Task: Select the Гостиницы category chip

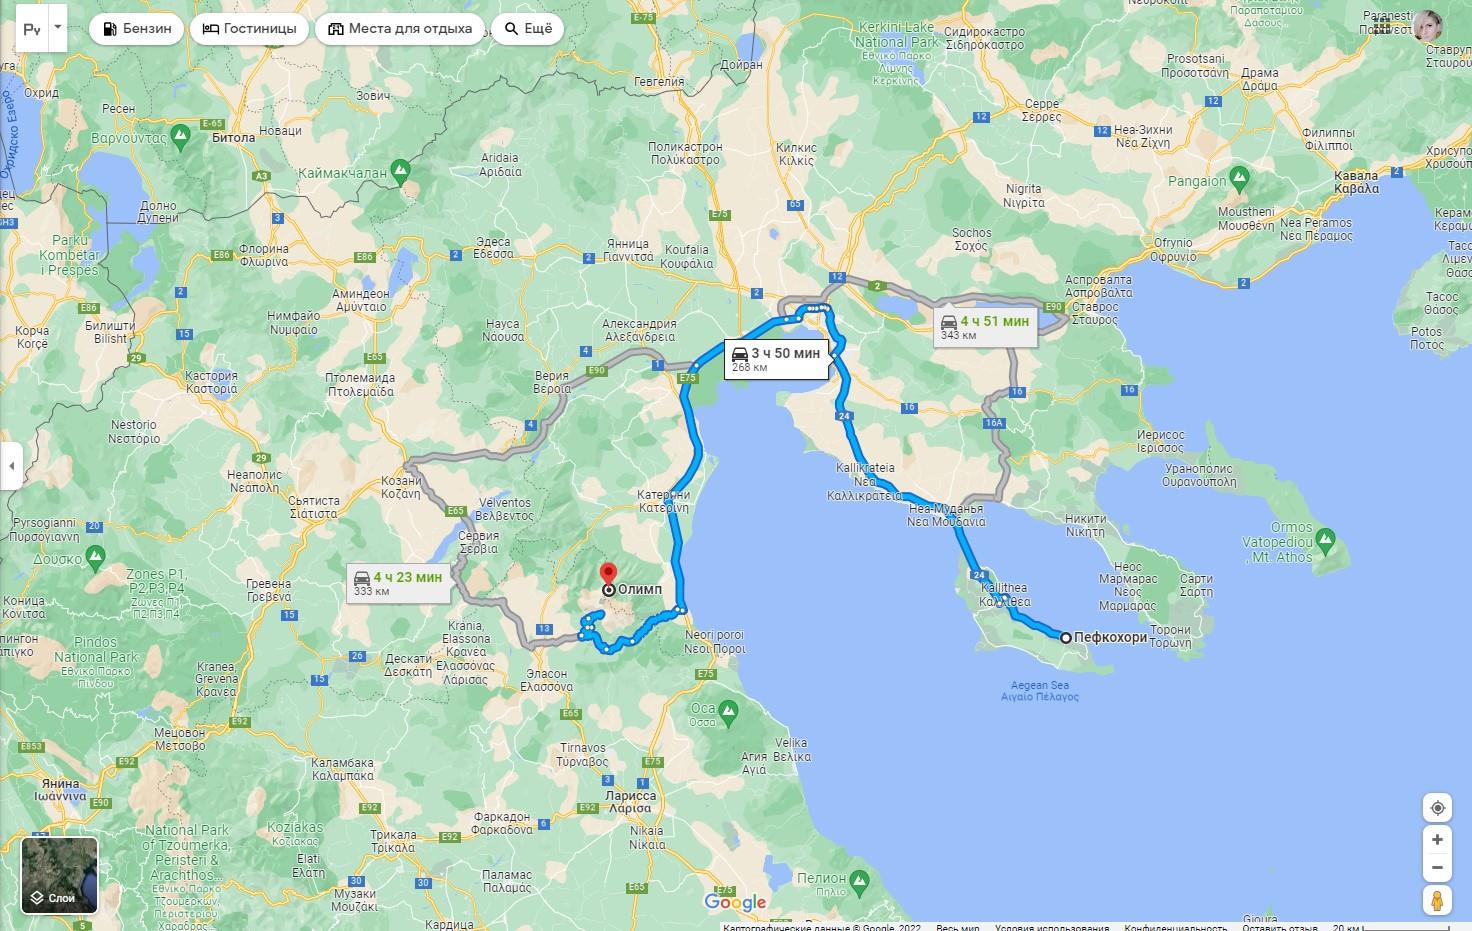Action: pos(249,28)
